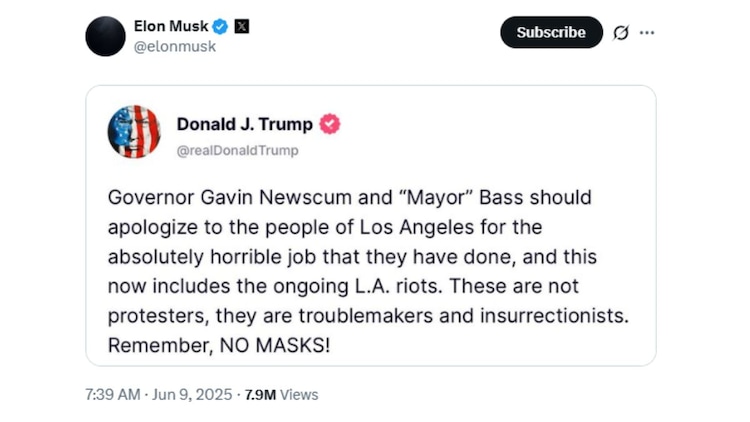Screen dimensions: 750x422
Task: Click the 7.9M view count number
Action: point(260,394)
